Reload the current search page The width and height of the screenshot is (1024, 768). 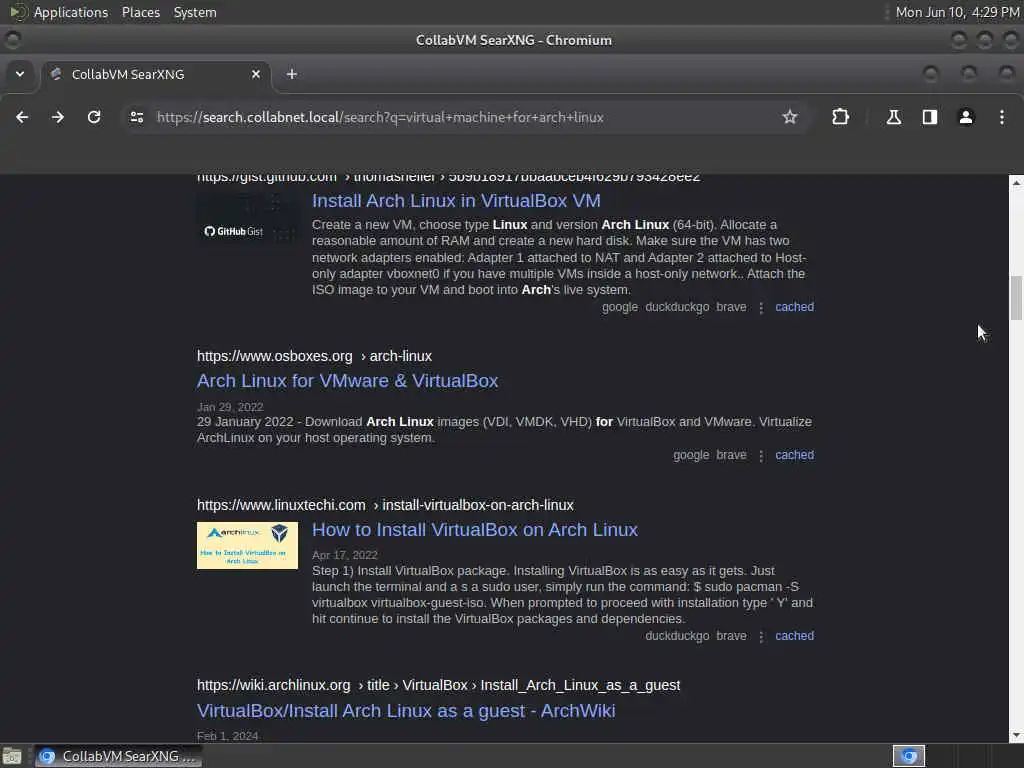tap(94, 117)
